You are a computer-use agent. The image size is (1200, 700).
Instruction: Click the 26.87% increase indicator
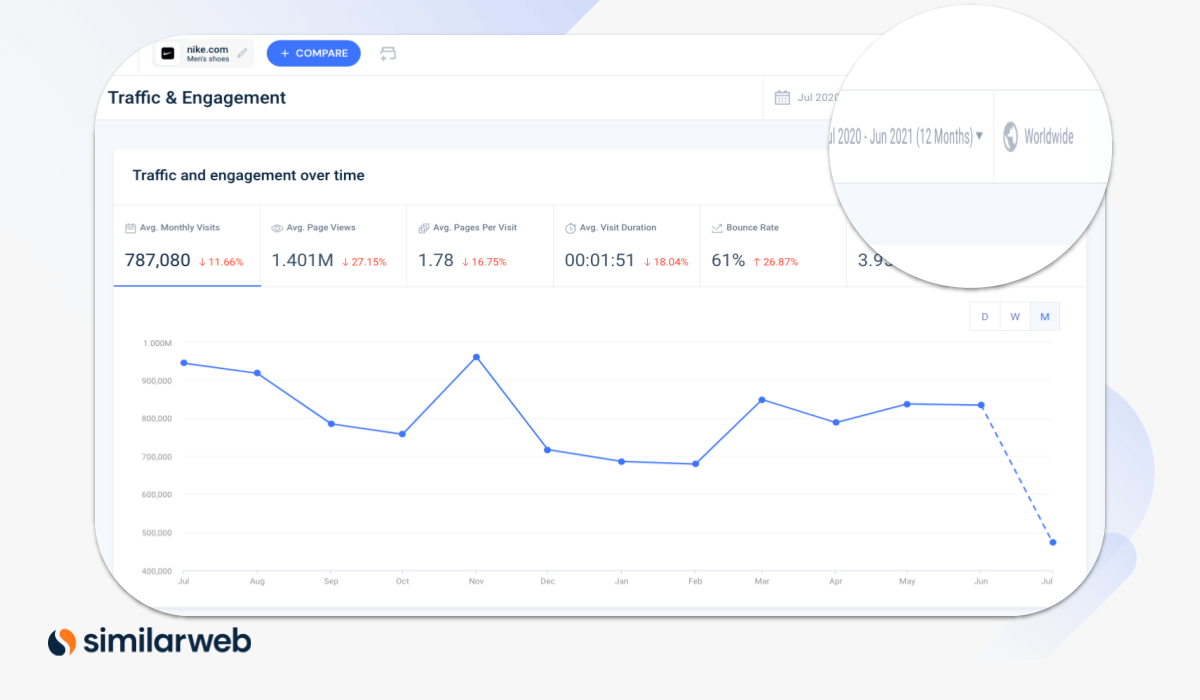click(x=776, y=262)
